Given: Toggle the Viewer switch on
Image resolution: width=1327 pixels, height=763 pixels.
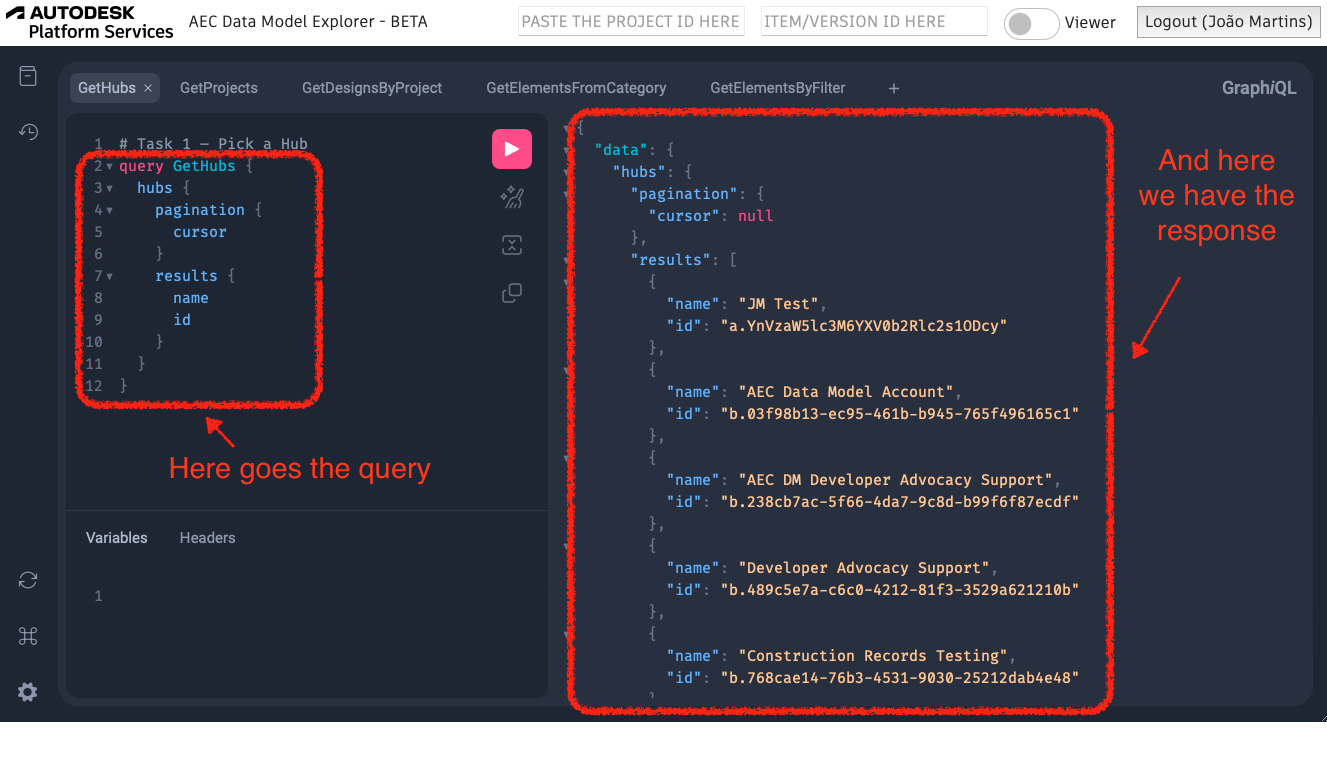Looking at the screenshot, I should (x=1031, y=23).
